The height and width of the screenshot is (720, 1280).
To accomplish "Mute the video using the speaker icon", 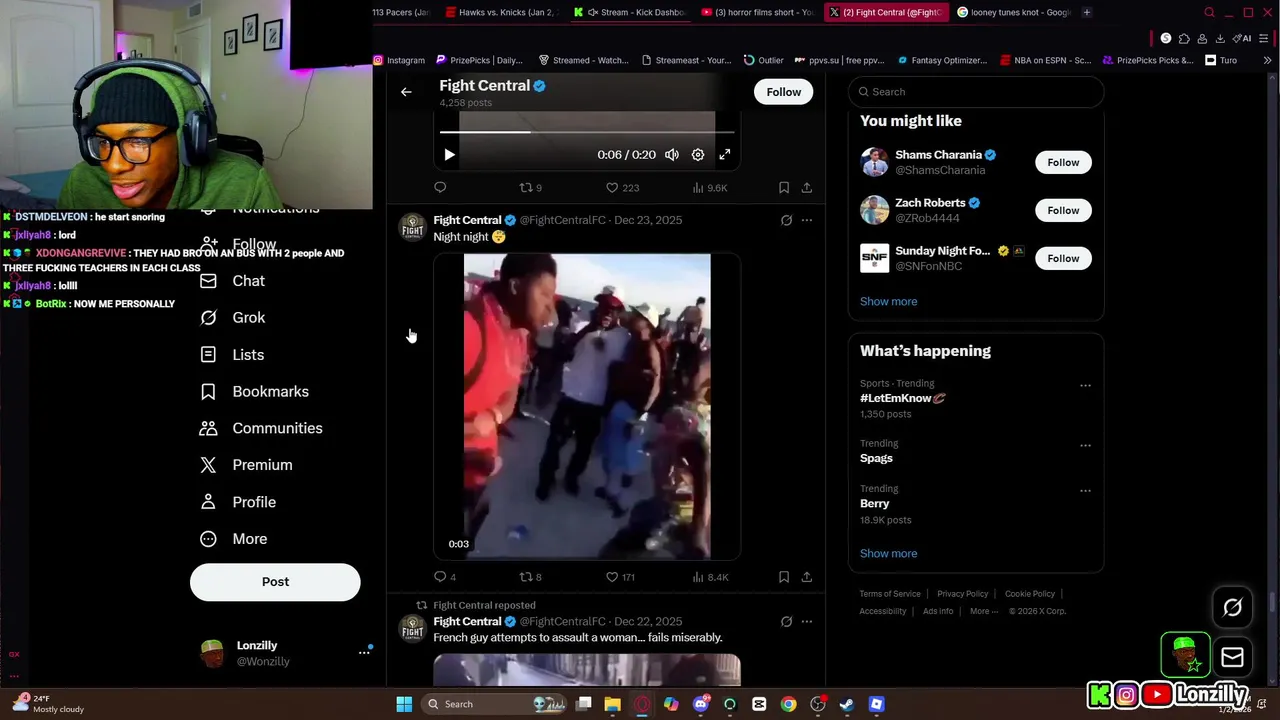I will coord(672,155).
